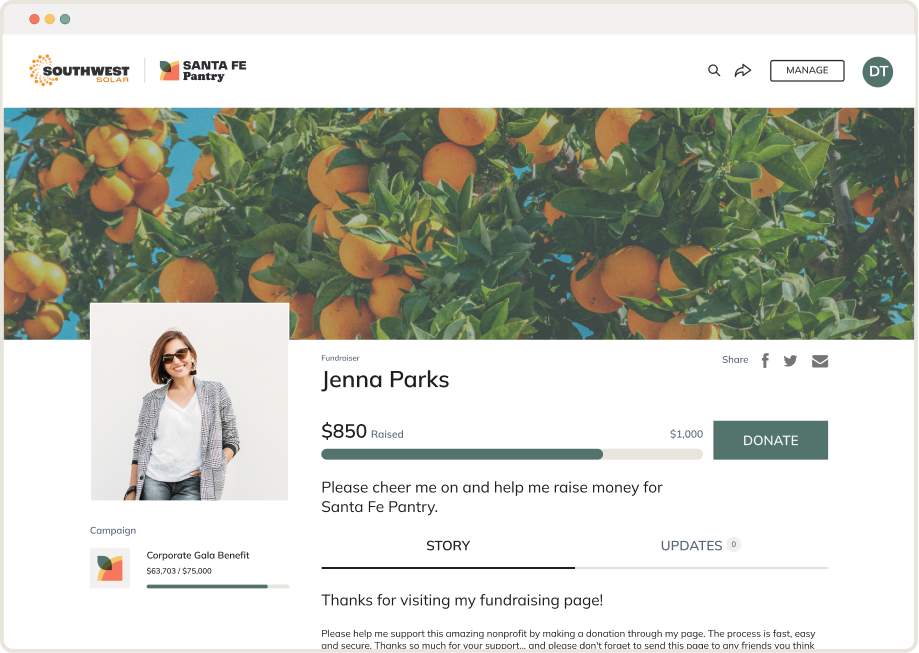
Task: Click the Southwest Solar logo
Action: point(80,70)
